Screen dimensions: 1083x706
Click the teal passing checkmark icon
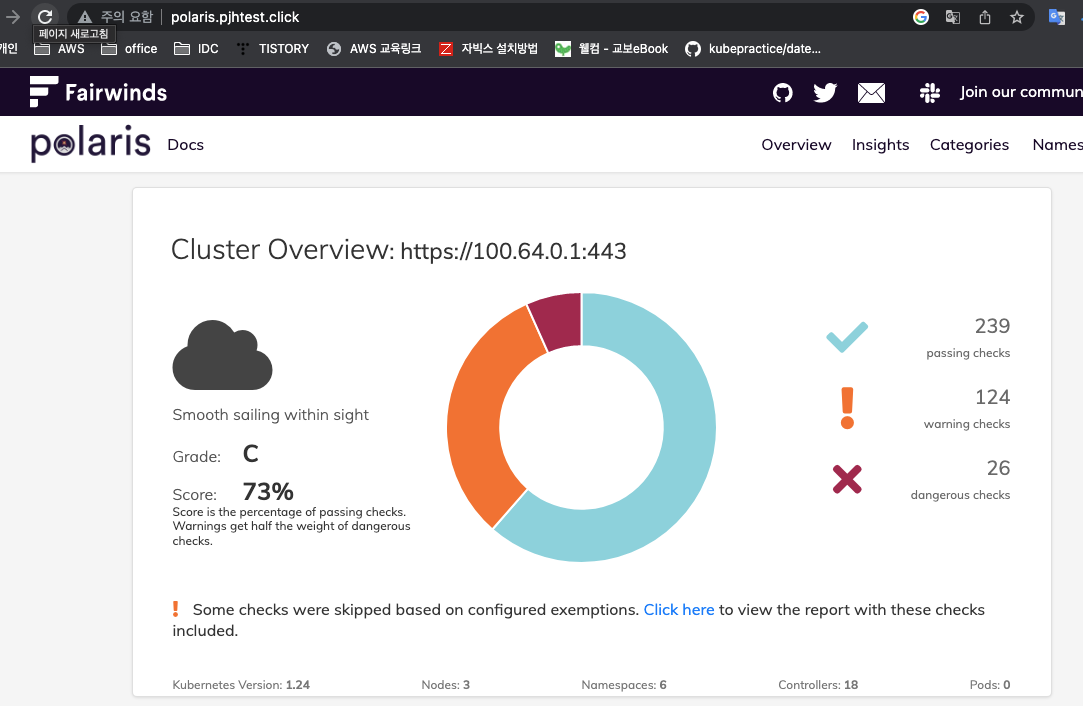[847, 337]
